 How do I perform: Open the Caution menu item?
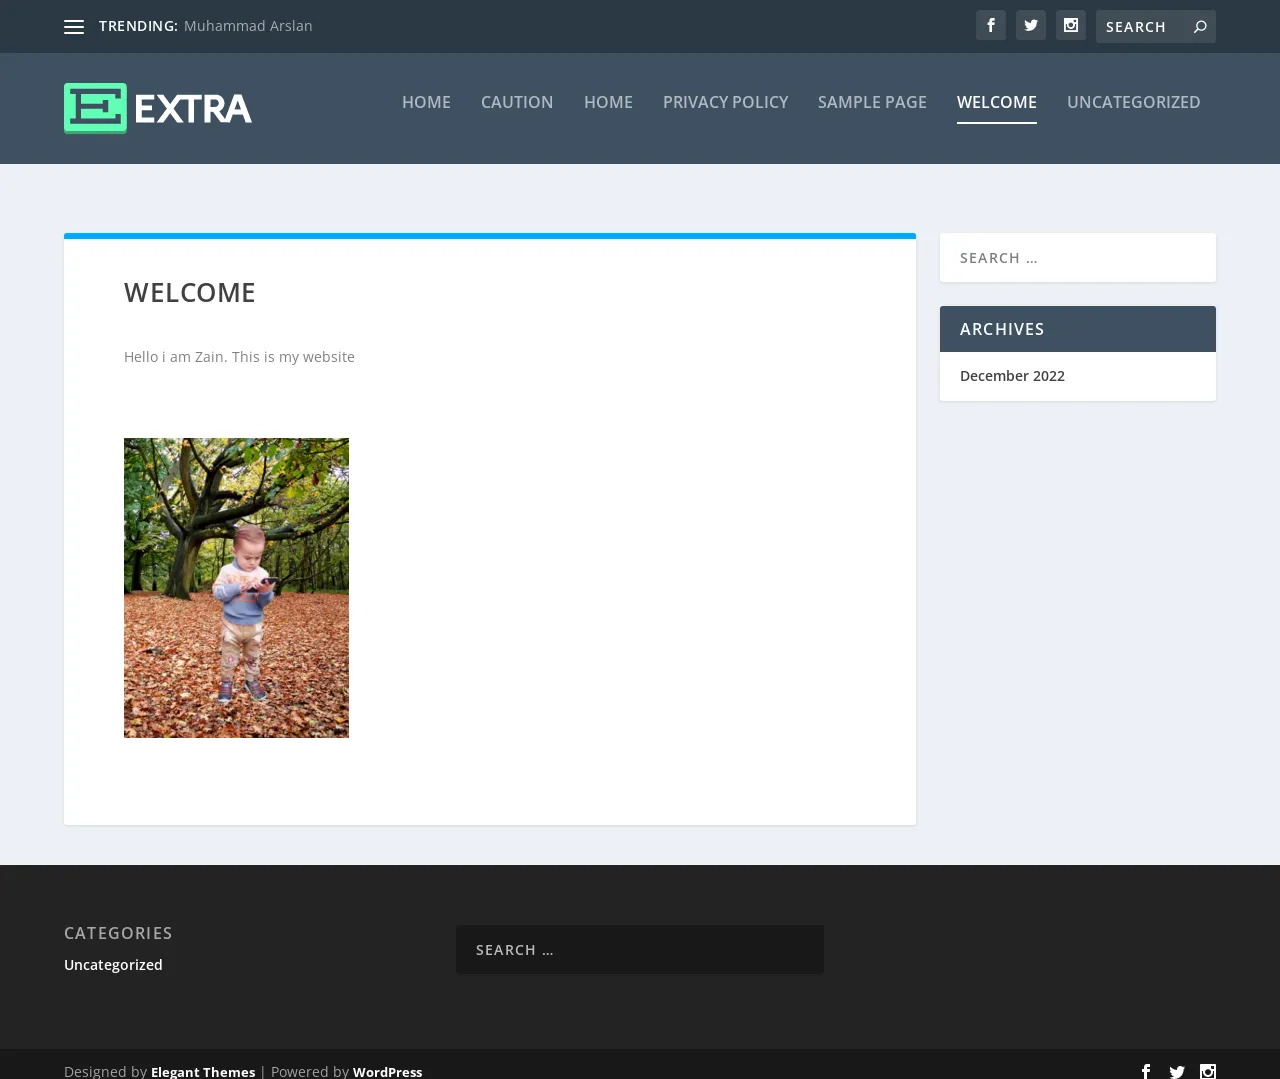coord(517,102)
